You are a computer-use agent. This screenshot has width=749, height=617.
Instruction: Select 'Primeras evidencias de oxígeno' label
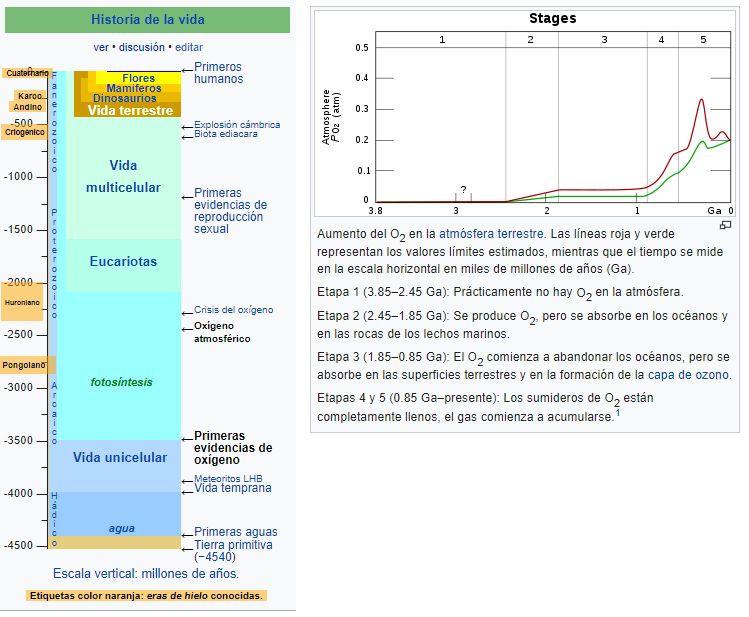(x=233, y=447)
